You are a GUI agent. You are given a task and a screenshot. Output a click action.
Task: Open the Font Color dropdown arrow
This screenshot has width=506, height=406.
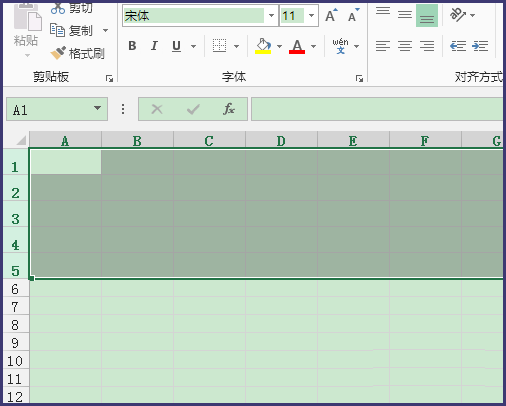coord(313,46)
